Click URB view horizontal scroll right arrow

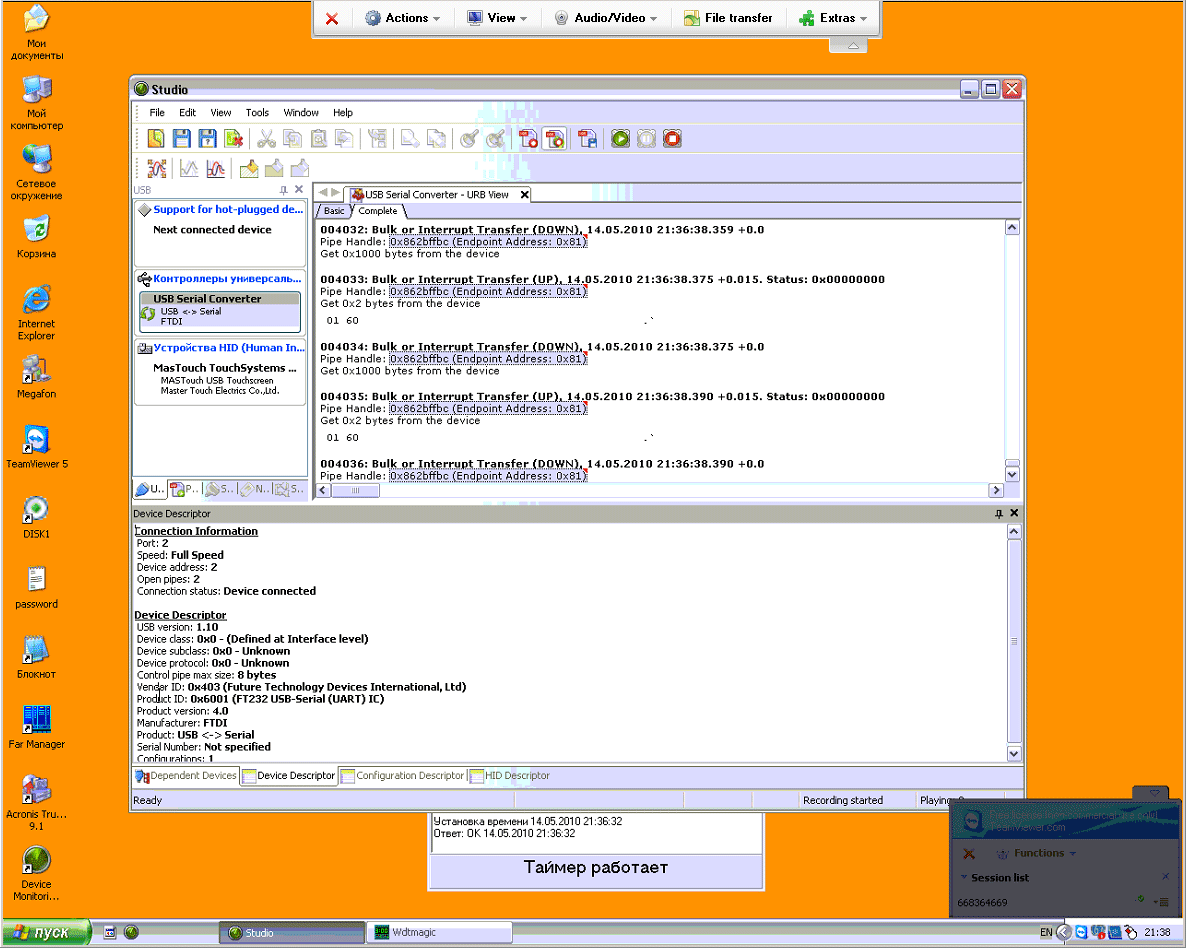point(996,490)
